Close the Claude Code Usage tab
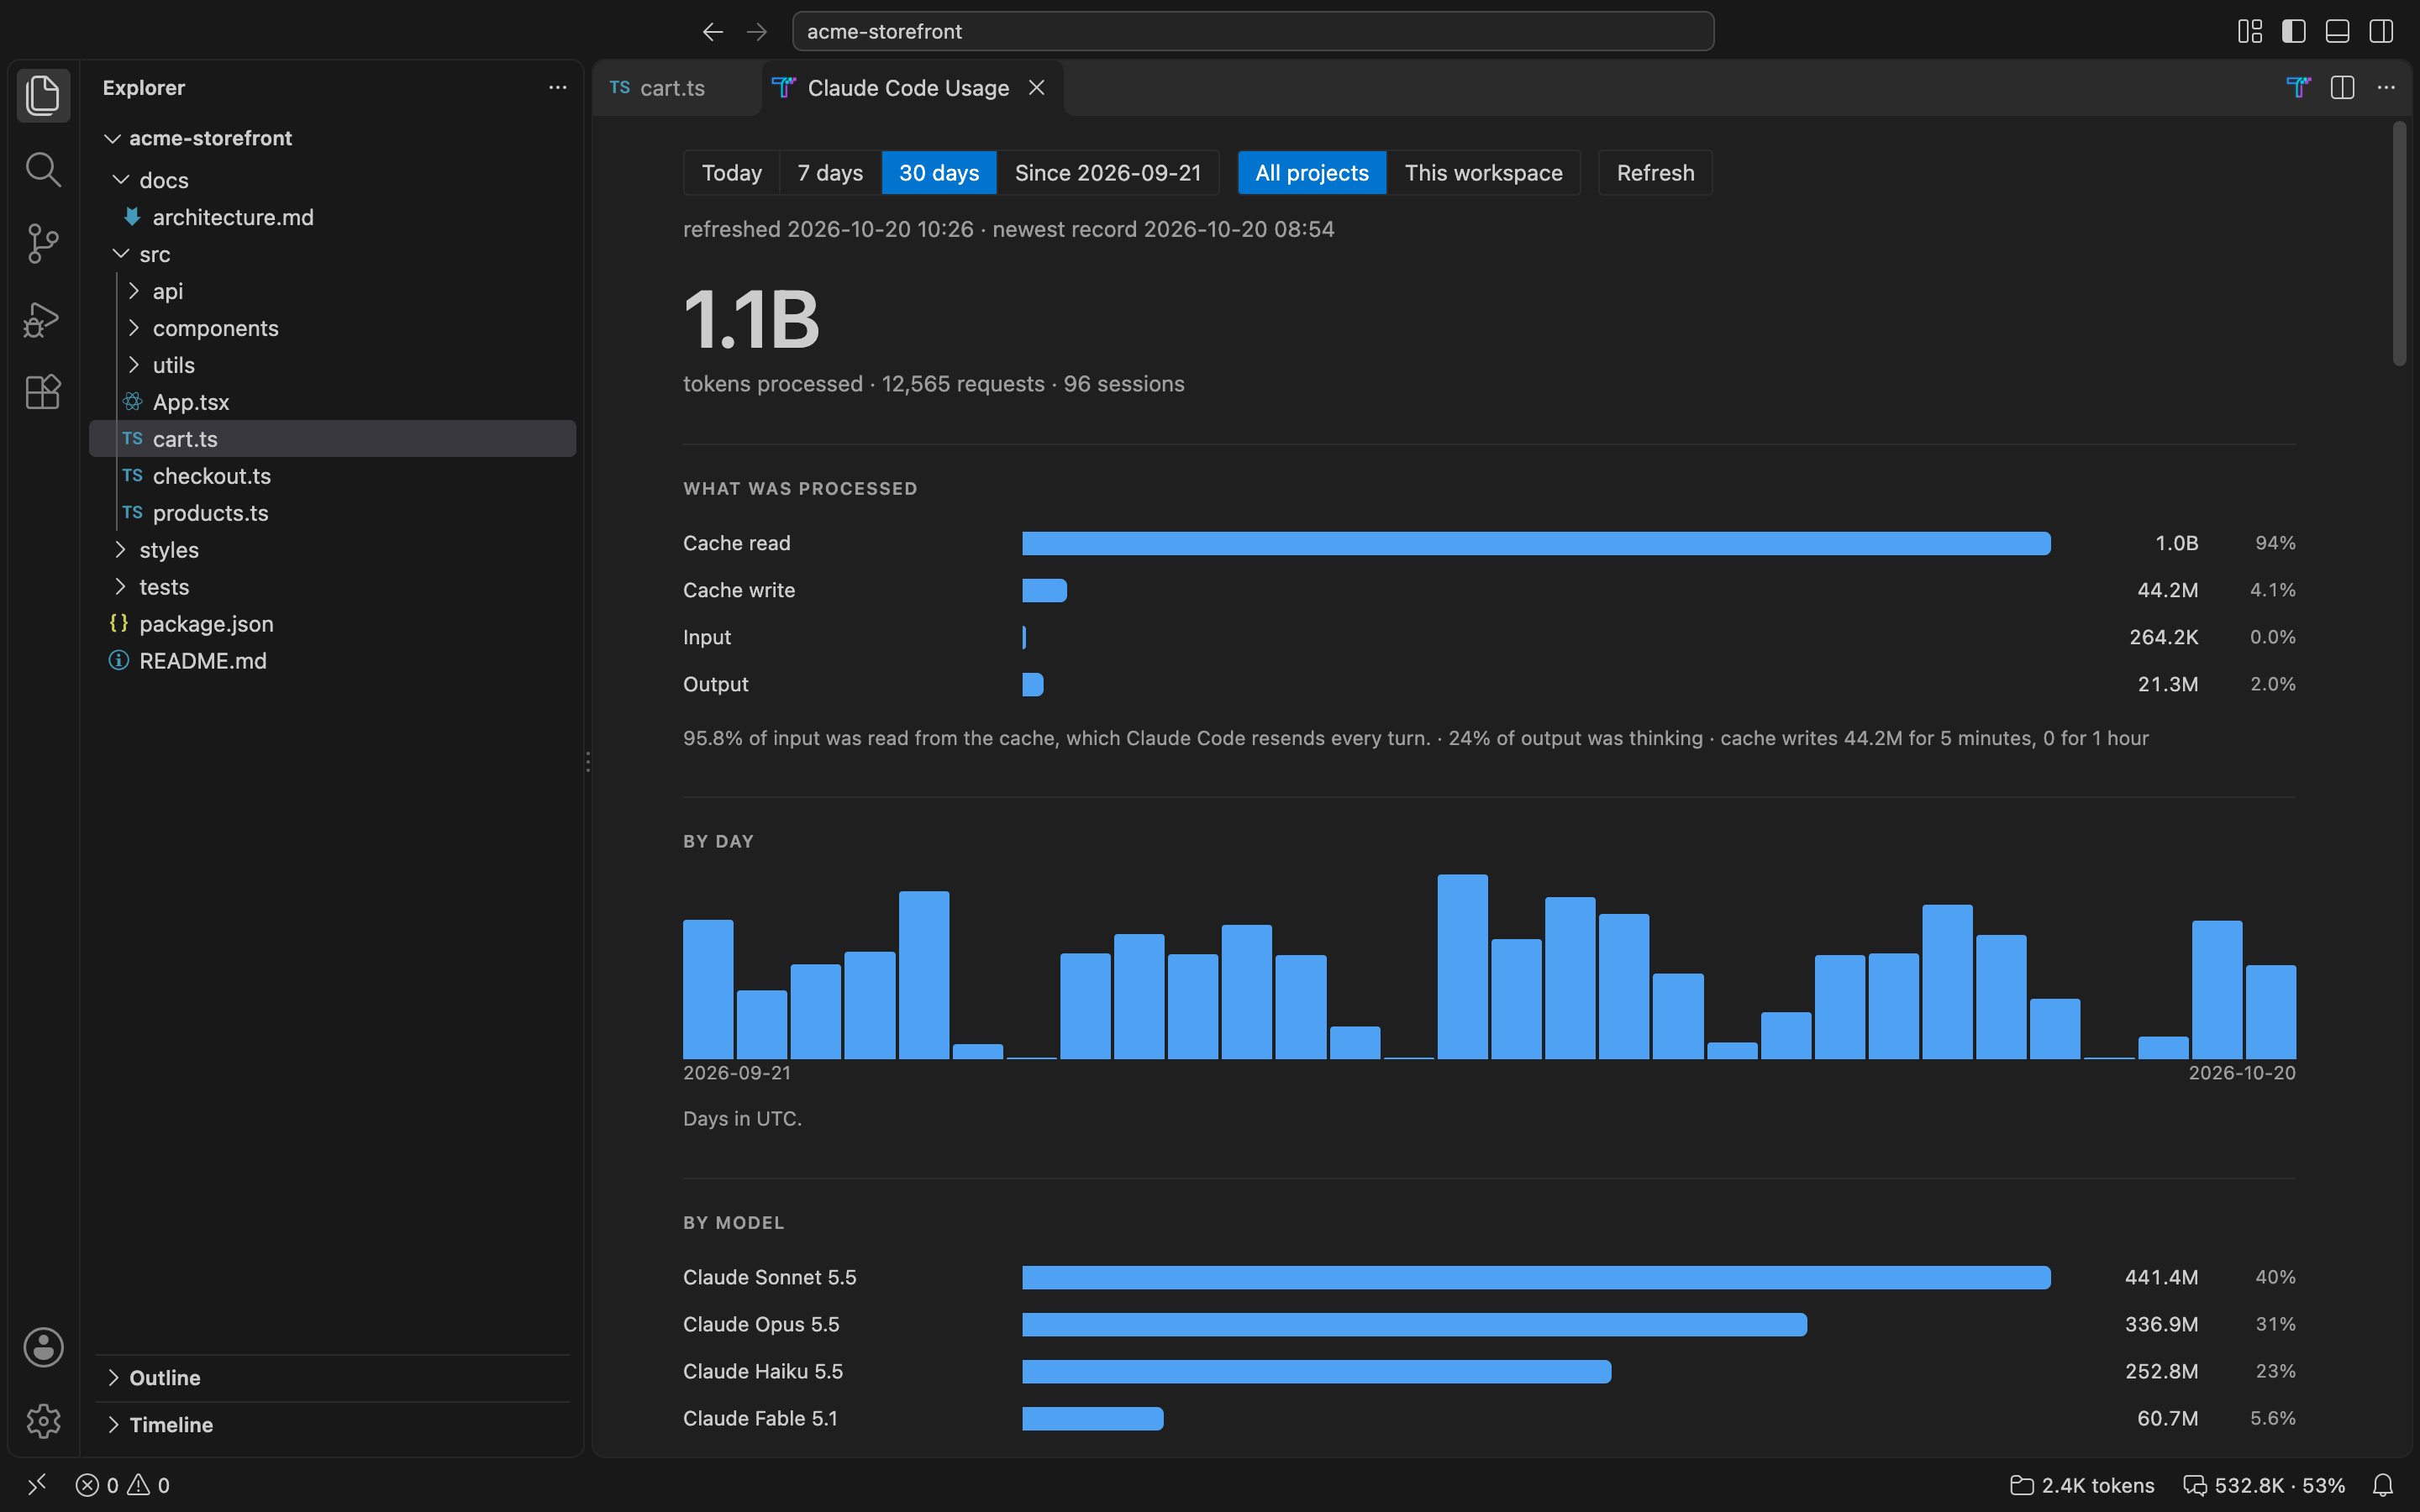The height and width of the screenshot is (1512, 2420). 1037,88
